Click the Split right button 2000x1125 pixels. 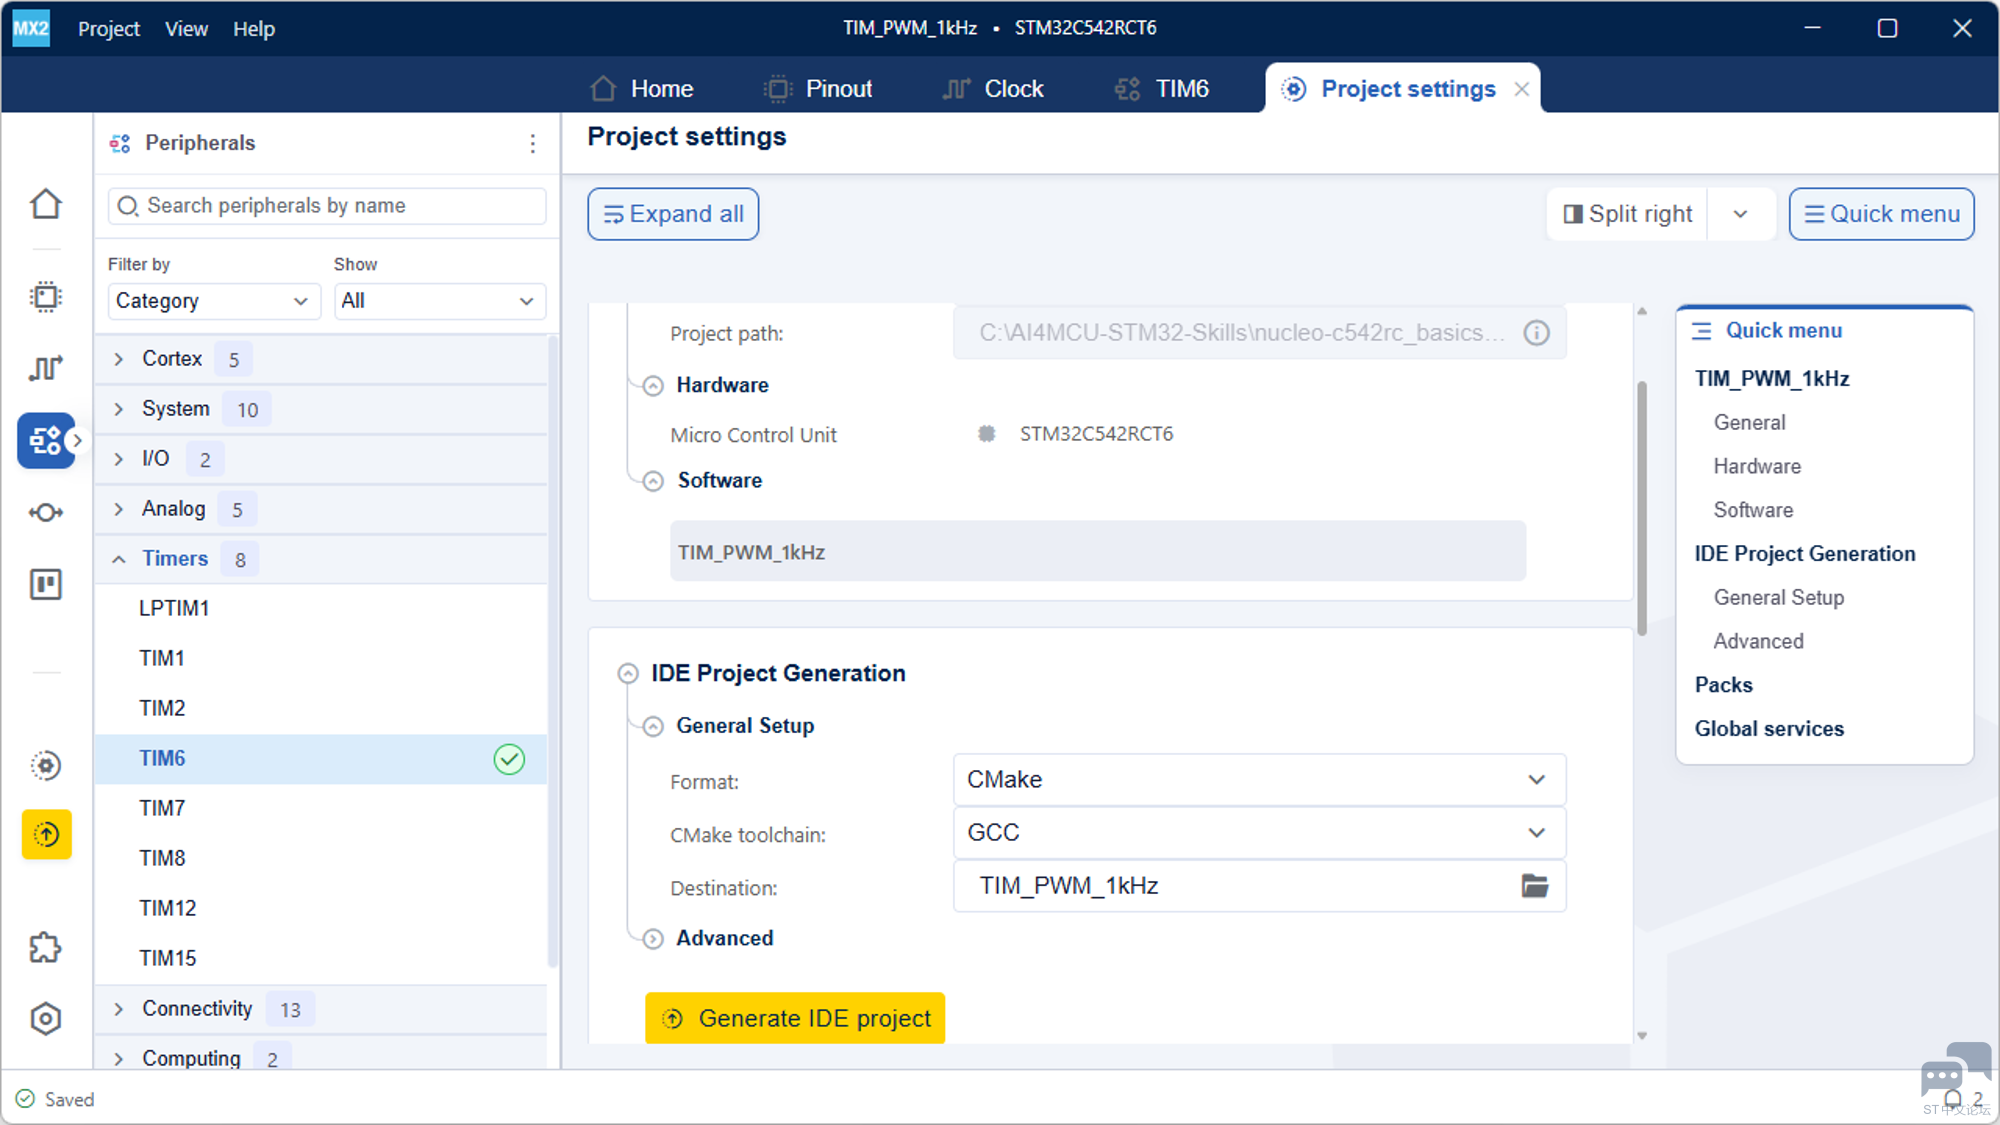pyautogui.click(x=1628, y=214)
